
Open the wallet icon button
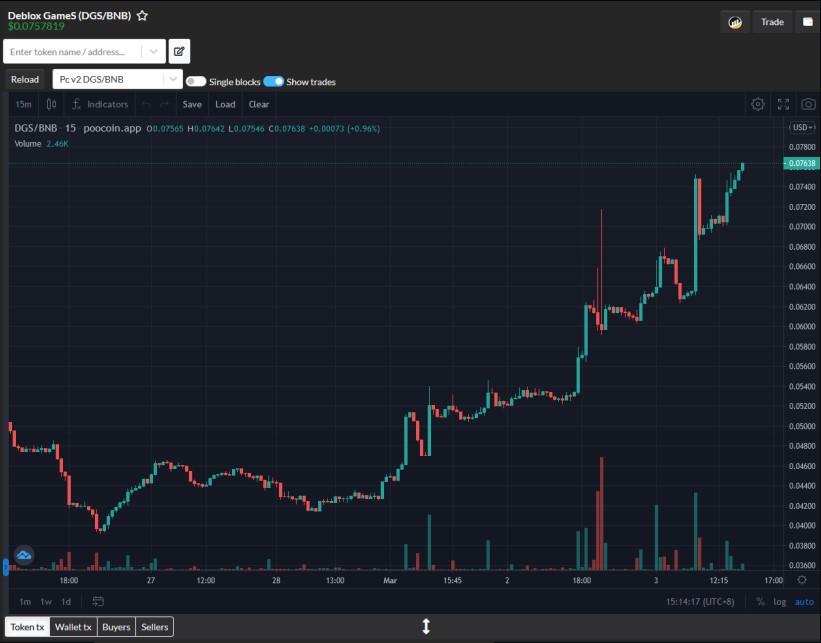click(808, 22)
